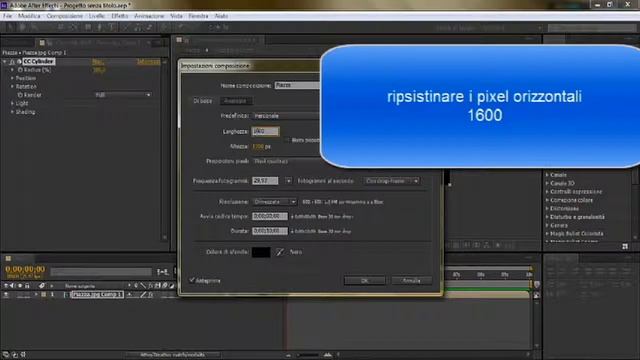This screenshot has height=360, width=640.
Task: Click the timeline zoom slider at bottom
Action: (308, 355)
